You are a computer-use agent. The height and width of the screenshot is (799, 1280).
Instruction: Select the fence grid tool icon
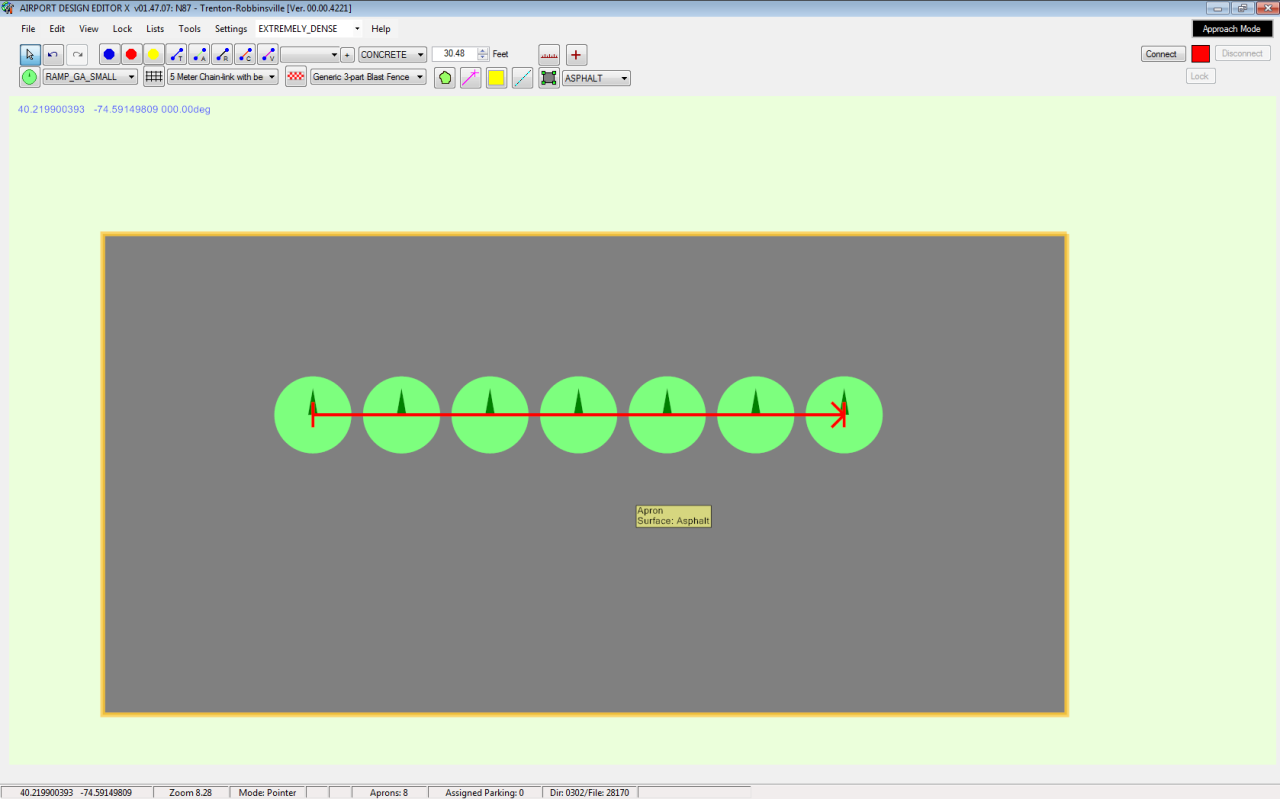[154, 77]
